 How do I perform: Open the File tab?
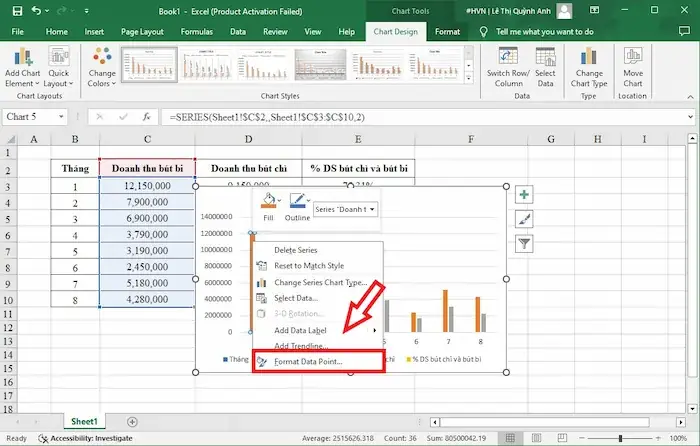17,32
